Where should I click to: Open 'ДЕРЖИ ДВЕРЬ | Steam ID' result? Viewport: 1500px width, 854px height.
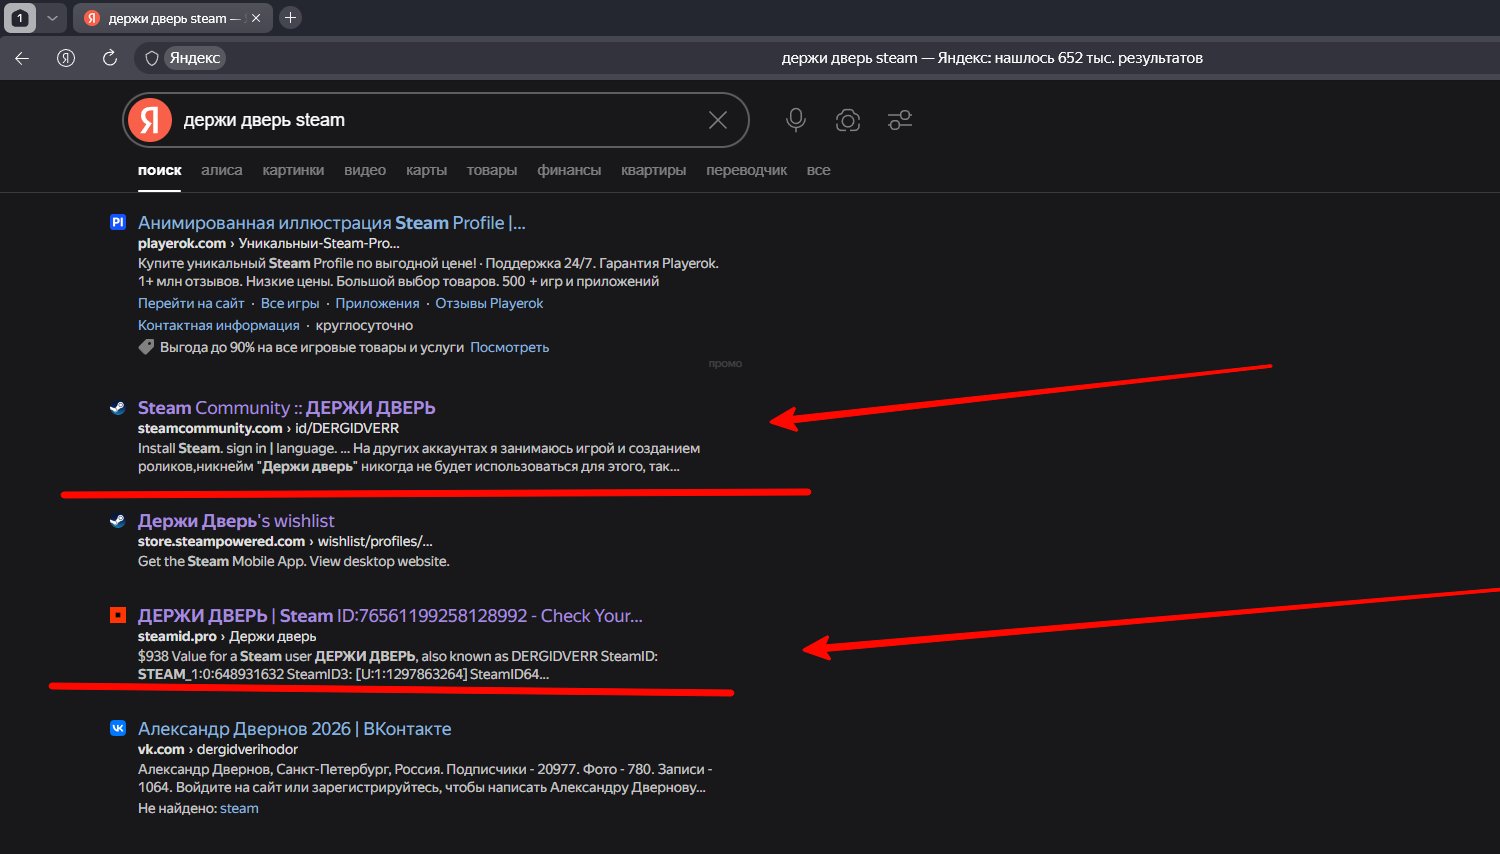click(390, 616)
